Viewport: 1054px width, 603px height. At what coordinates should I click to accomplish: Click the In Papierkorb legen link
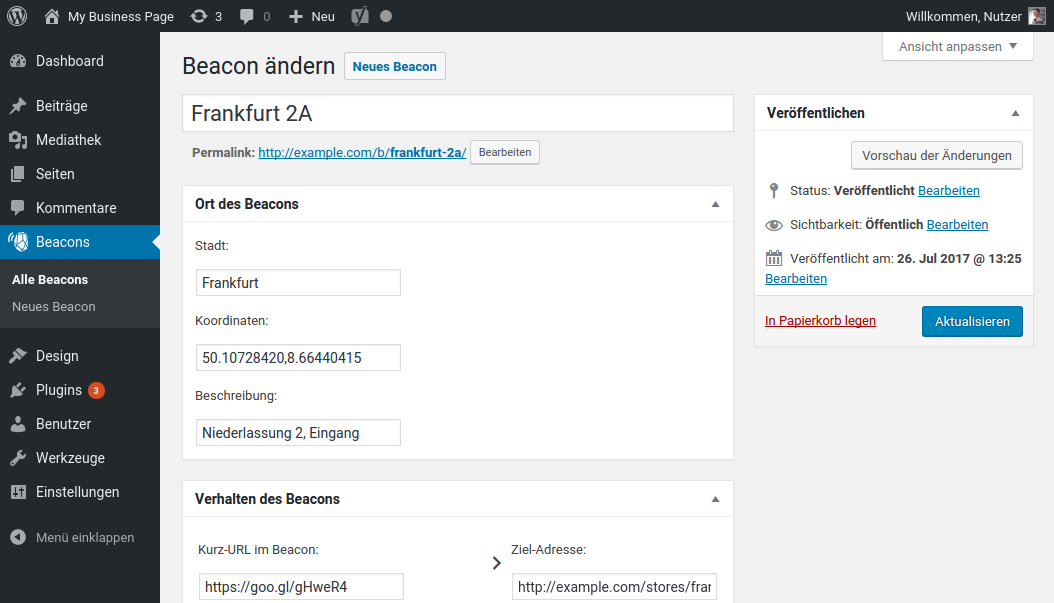[820, 321]
